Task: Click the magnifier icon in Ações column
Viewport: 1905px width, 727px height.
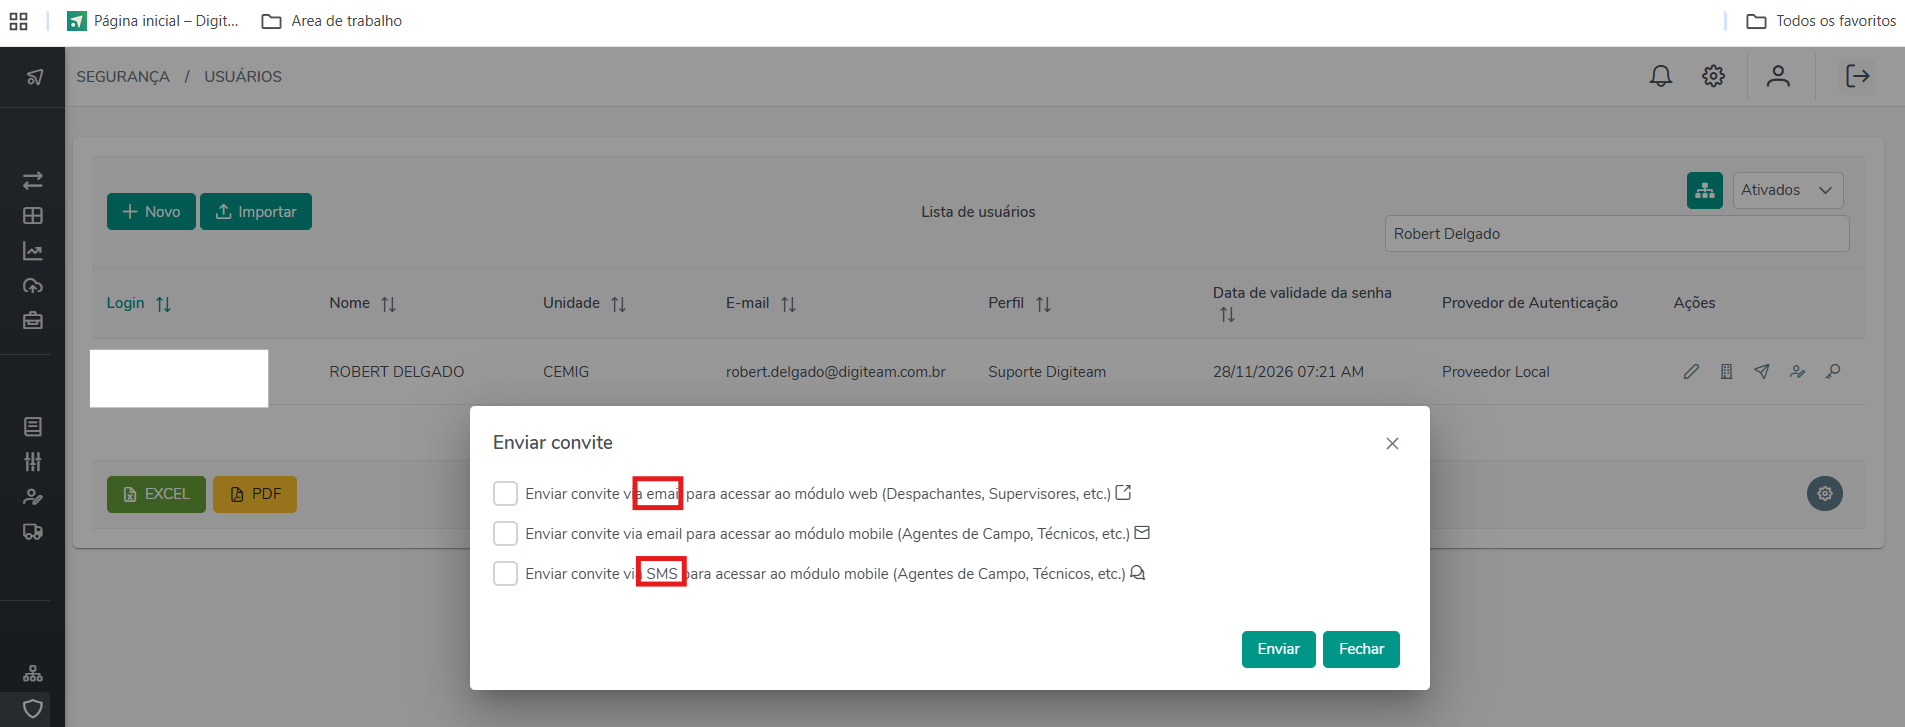Action: (x=1833, y=372)
